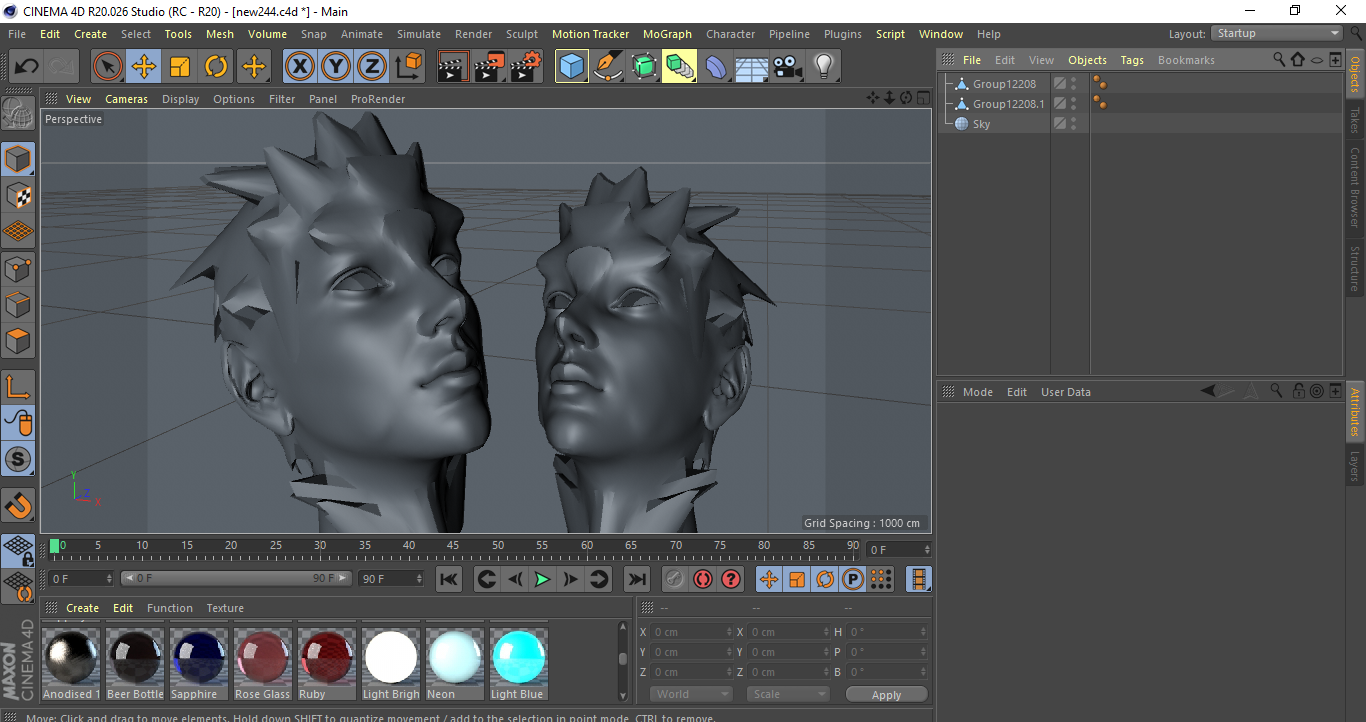Add a Cube primitive object
Viewport: 1366px width, 722px height.
click(572, 67)
